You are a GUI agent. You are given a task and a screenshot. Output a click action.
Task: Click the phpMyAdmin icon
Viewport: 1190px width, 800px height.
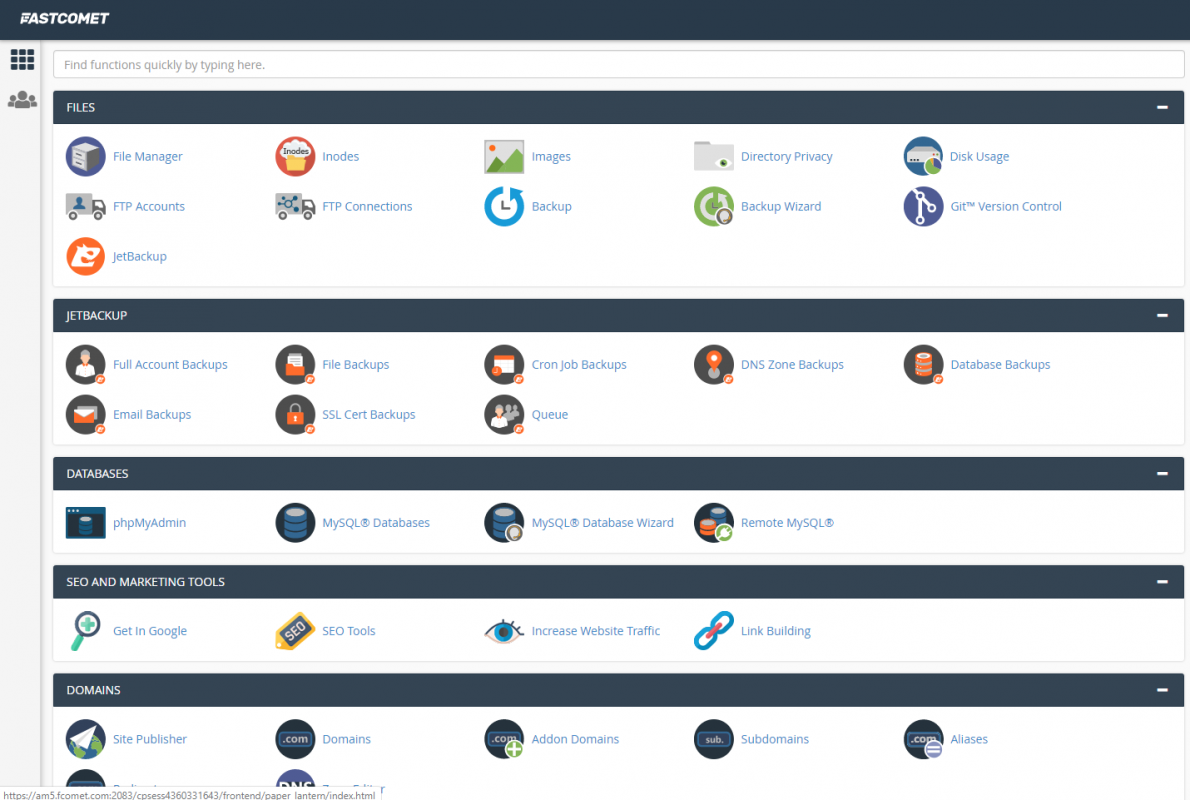point(85,523)
